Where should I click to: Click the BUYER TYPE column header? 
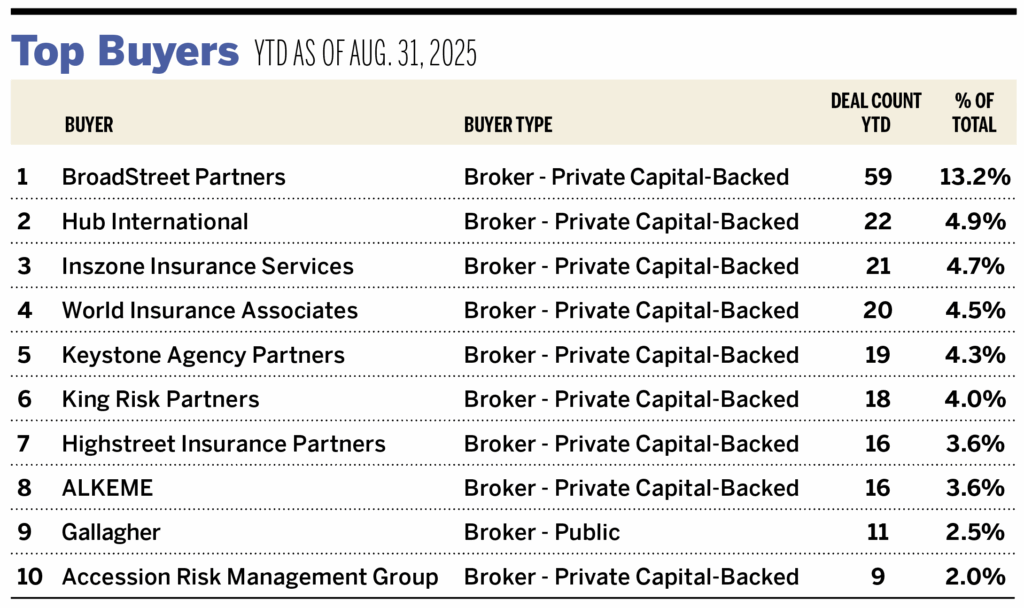[507, 125]
